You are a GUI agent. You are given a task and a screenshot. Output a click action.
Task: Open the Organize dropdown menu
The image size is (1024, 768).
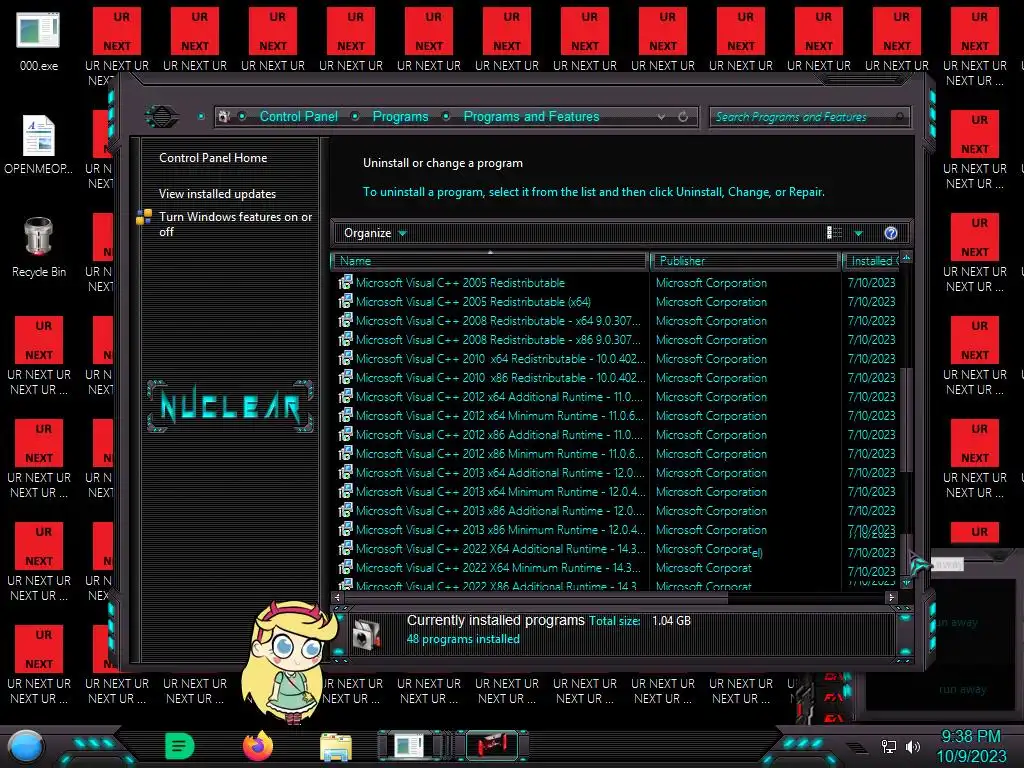[x=375, y=233]
